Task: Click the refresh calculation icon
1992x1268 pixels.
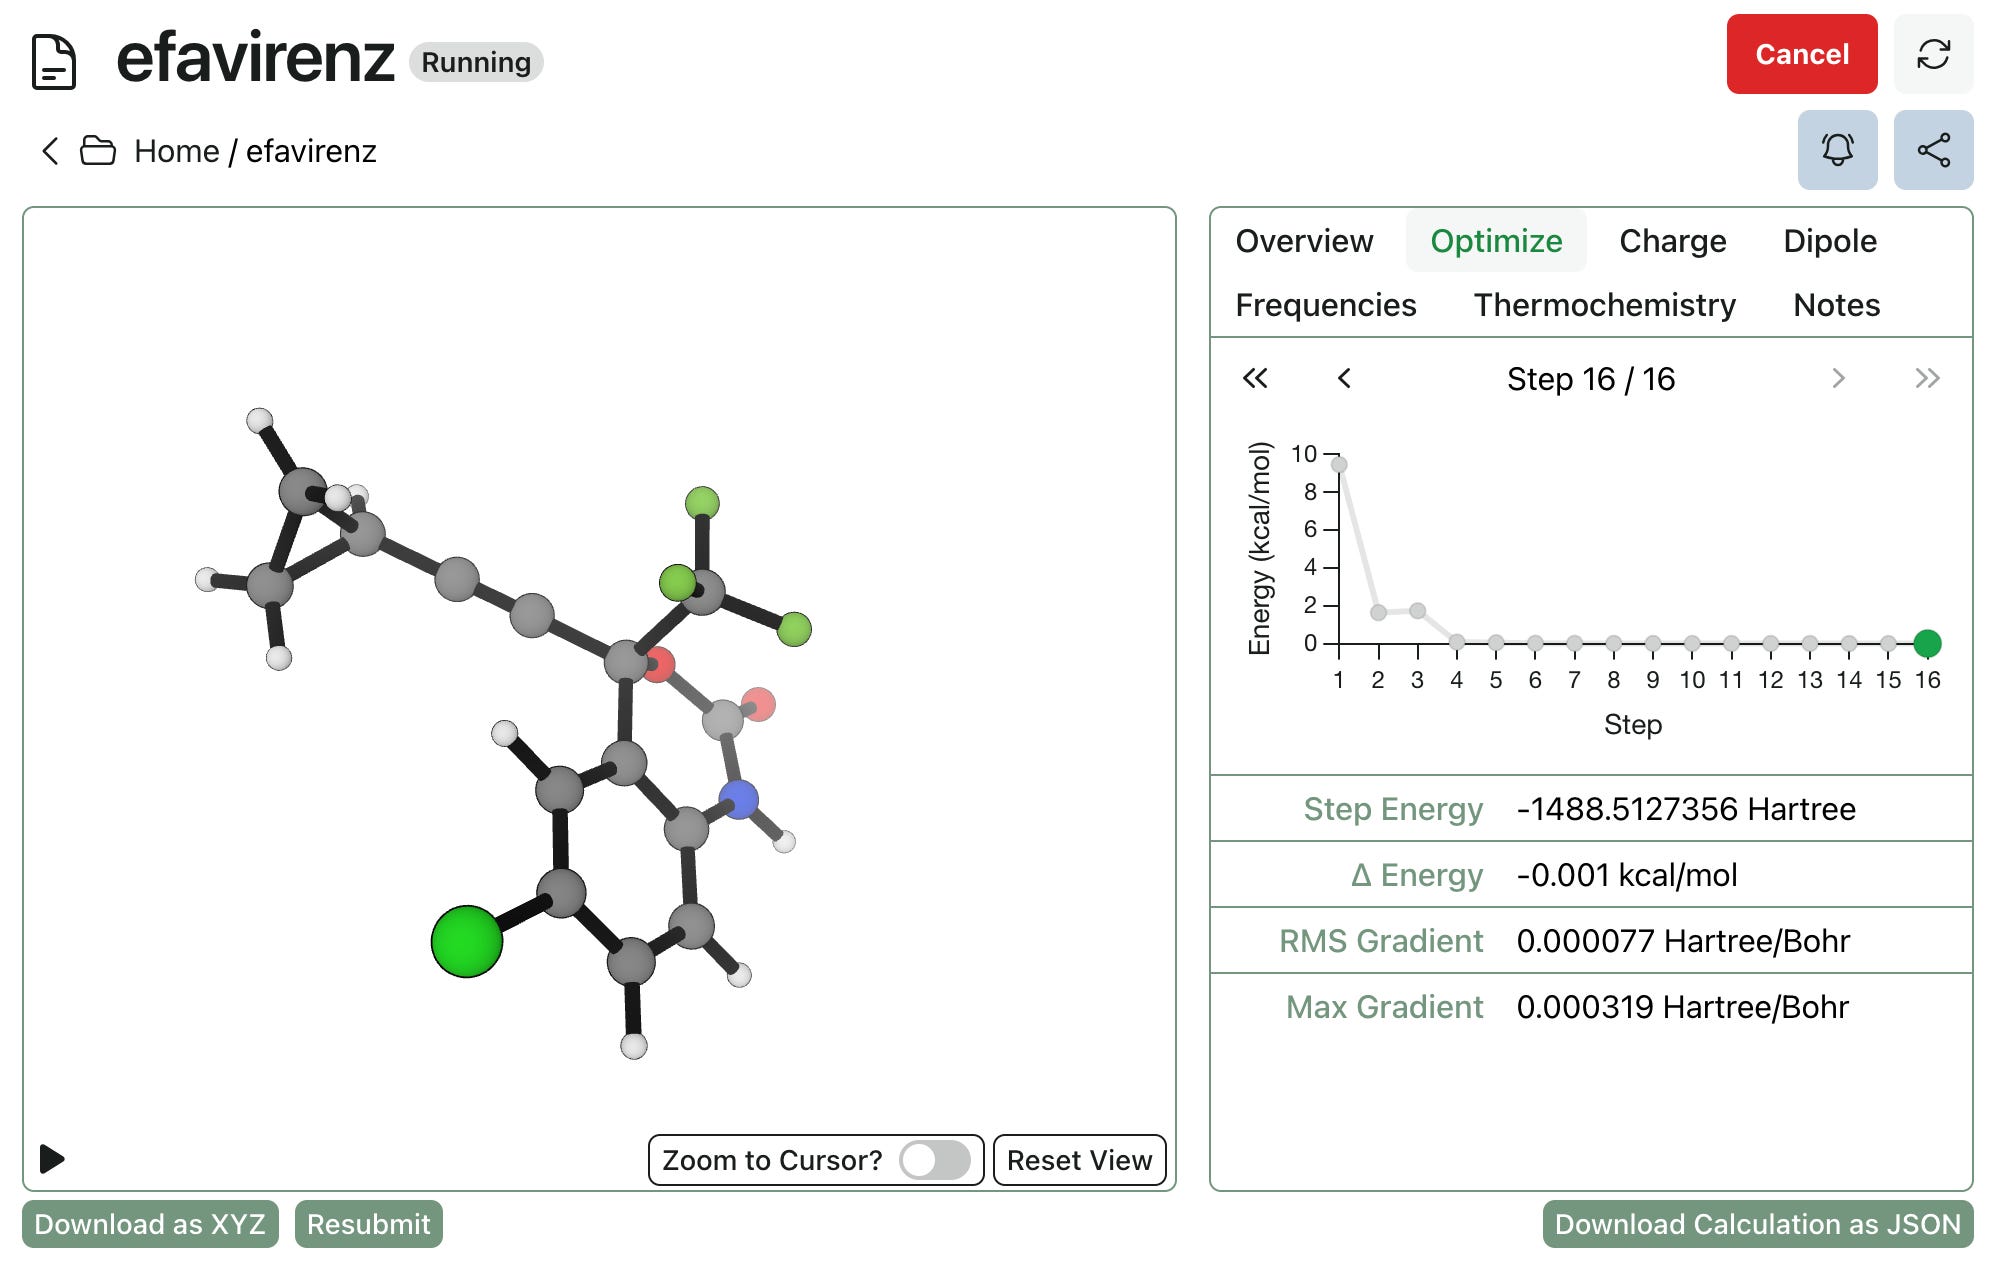Action: pos(1932,54)
